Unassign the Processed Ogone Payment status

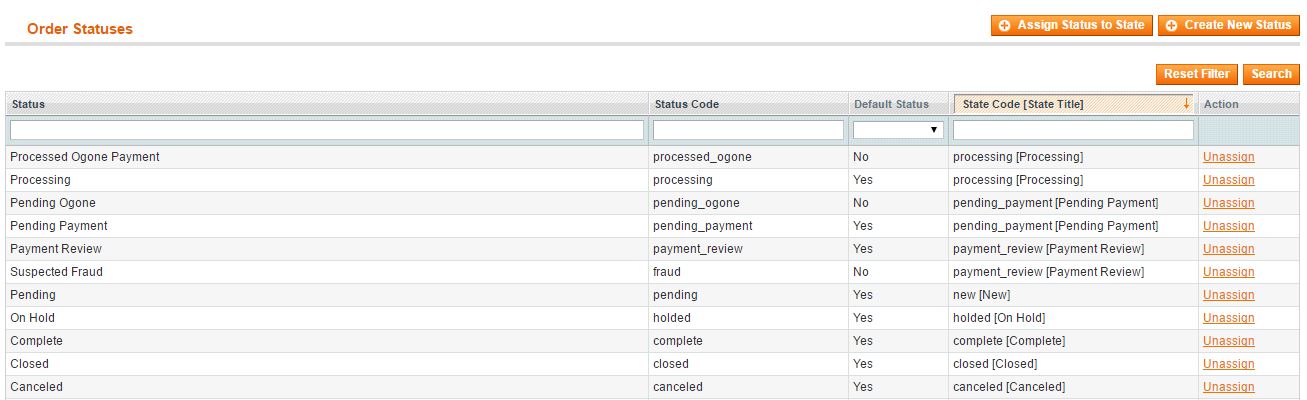point(1228,157)
